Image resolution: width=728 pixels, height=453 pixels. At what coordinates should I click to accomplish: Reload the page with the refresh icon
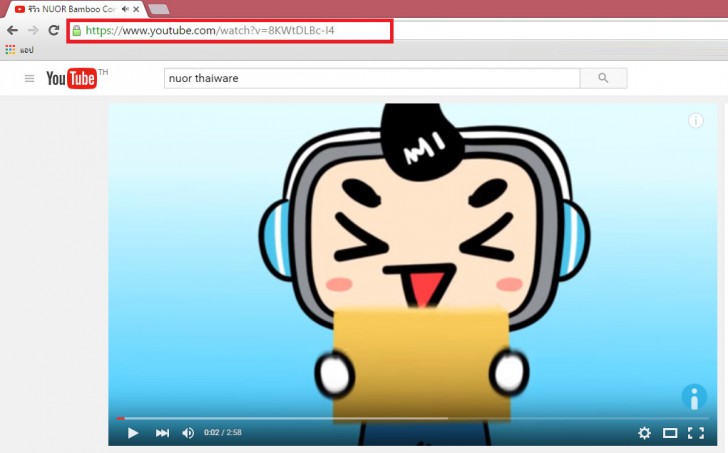coord(54,30)
